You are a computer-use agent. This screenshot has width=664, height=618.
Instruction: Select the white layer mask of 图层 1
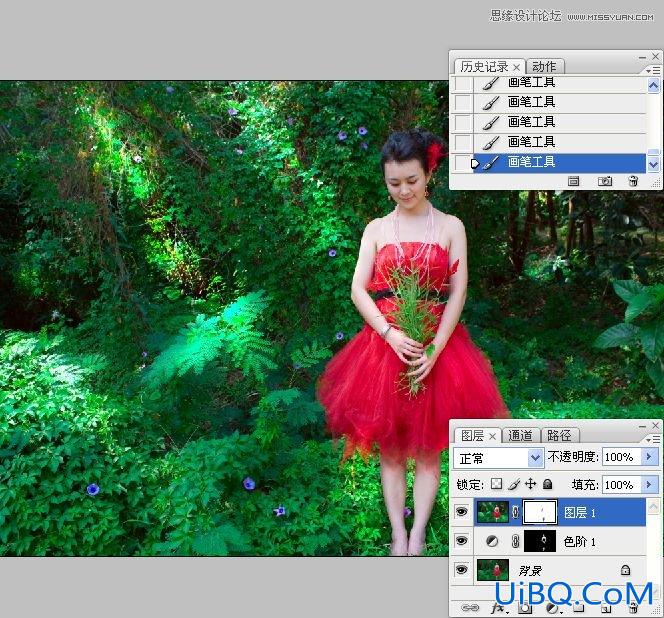[540, 512]
